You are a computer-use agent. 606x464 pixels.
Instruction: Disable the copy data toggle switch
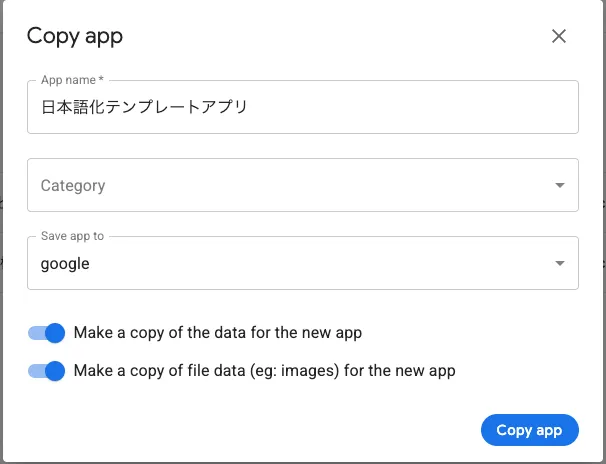[x=46, y=332]
